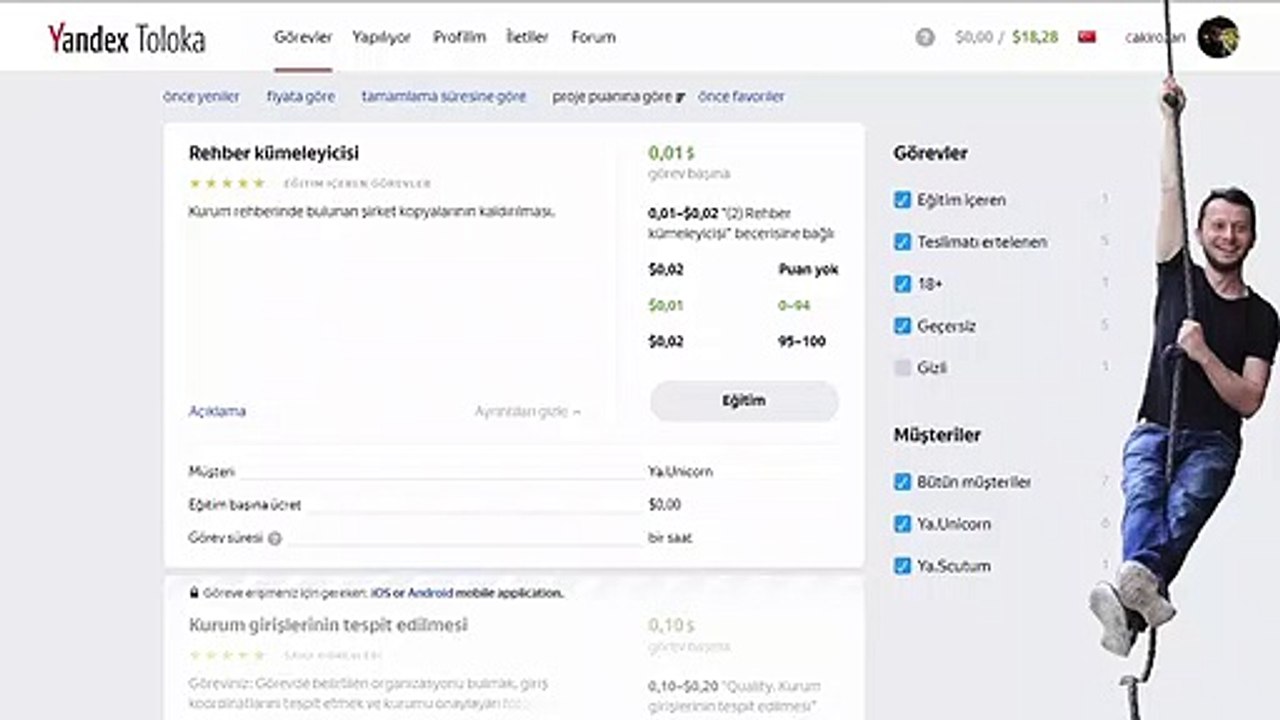1280x720 pixels.
Task: Click the Android link in mobile notice
Action: pyautogui.click(x=430, y=593)
